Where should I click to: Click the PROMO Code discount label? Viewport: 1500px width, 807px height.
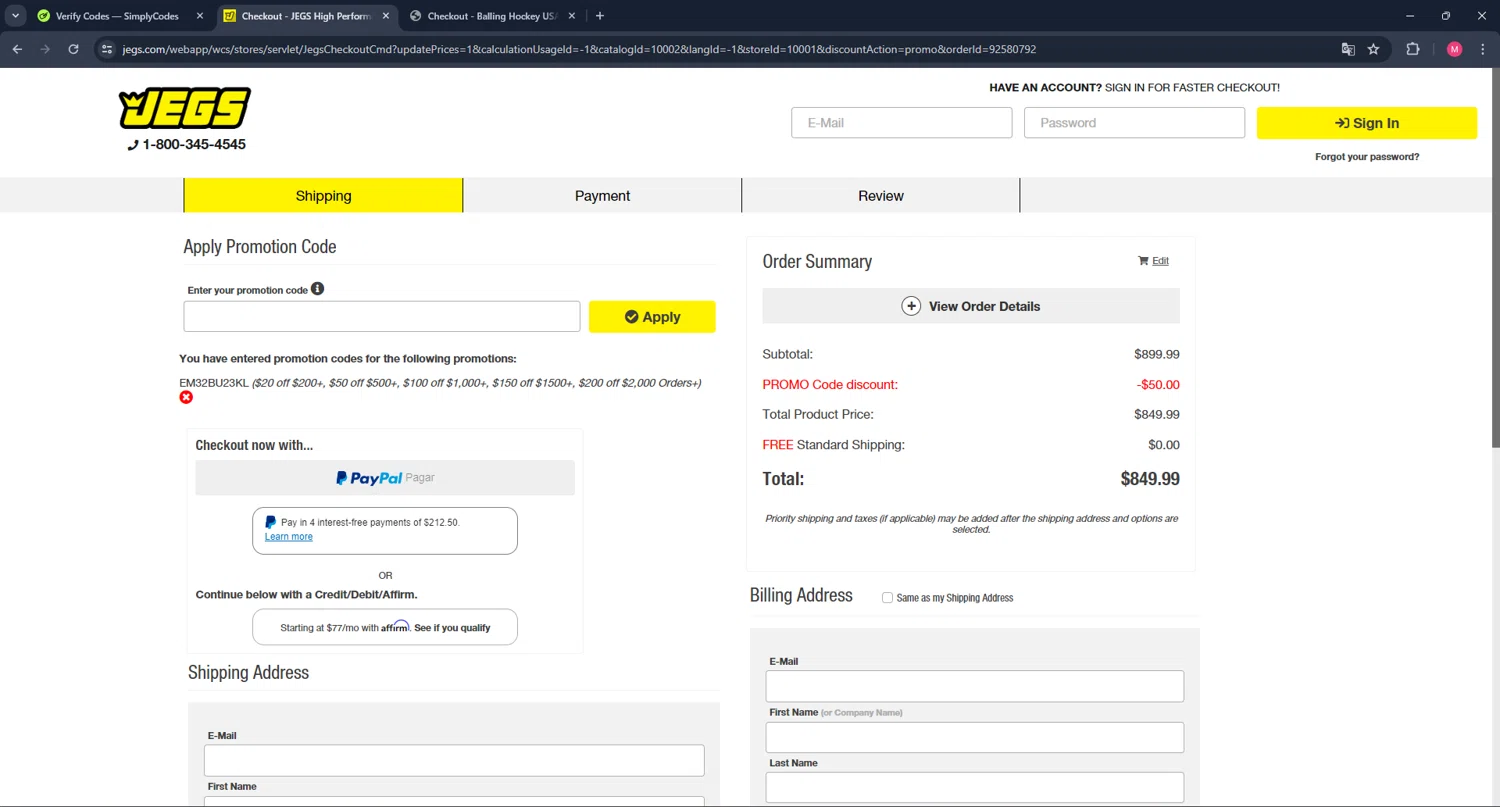coord(830,385)
